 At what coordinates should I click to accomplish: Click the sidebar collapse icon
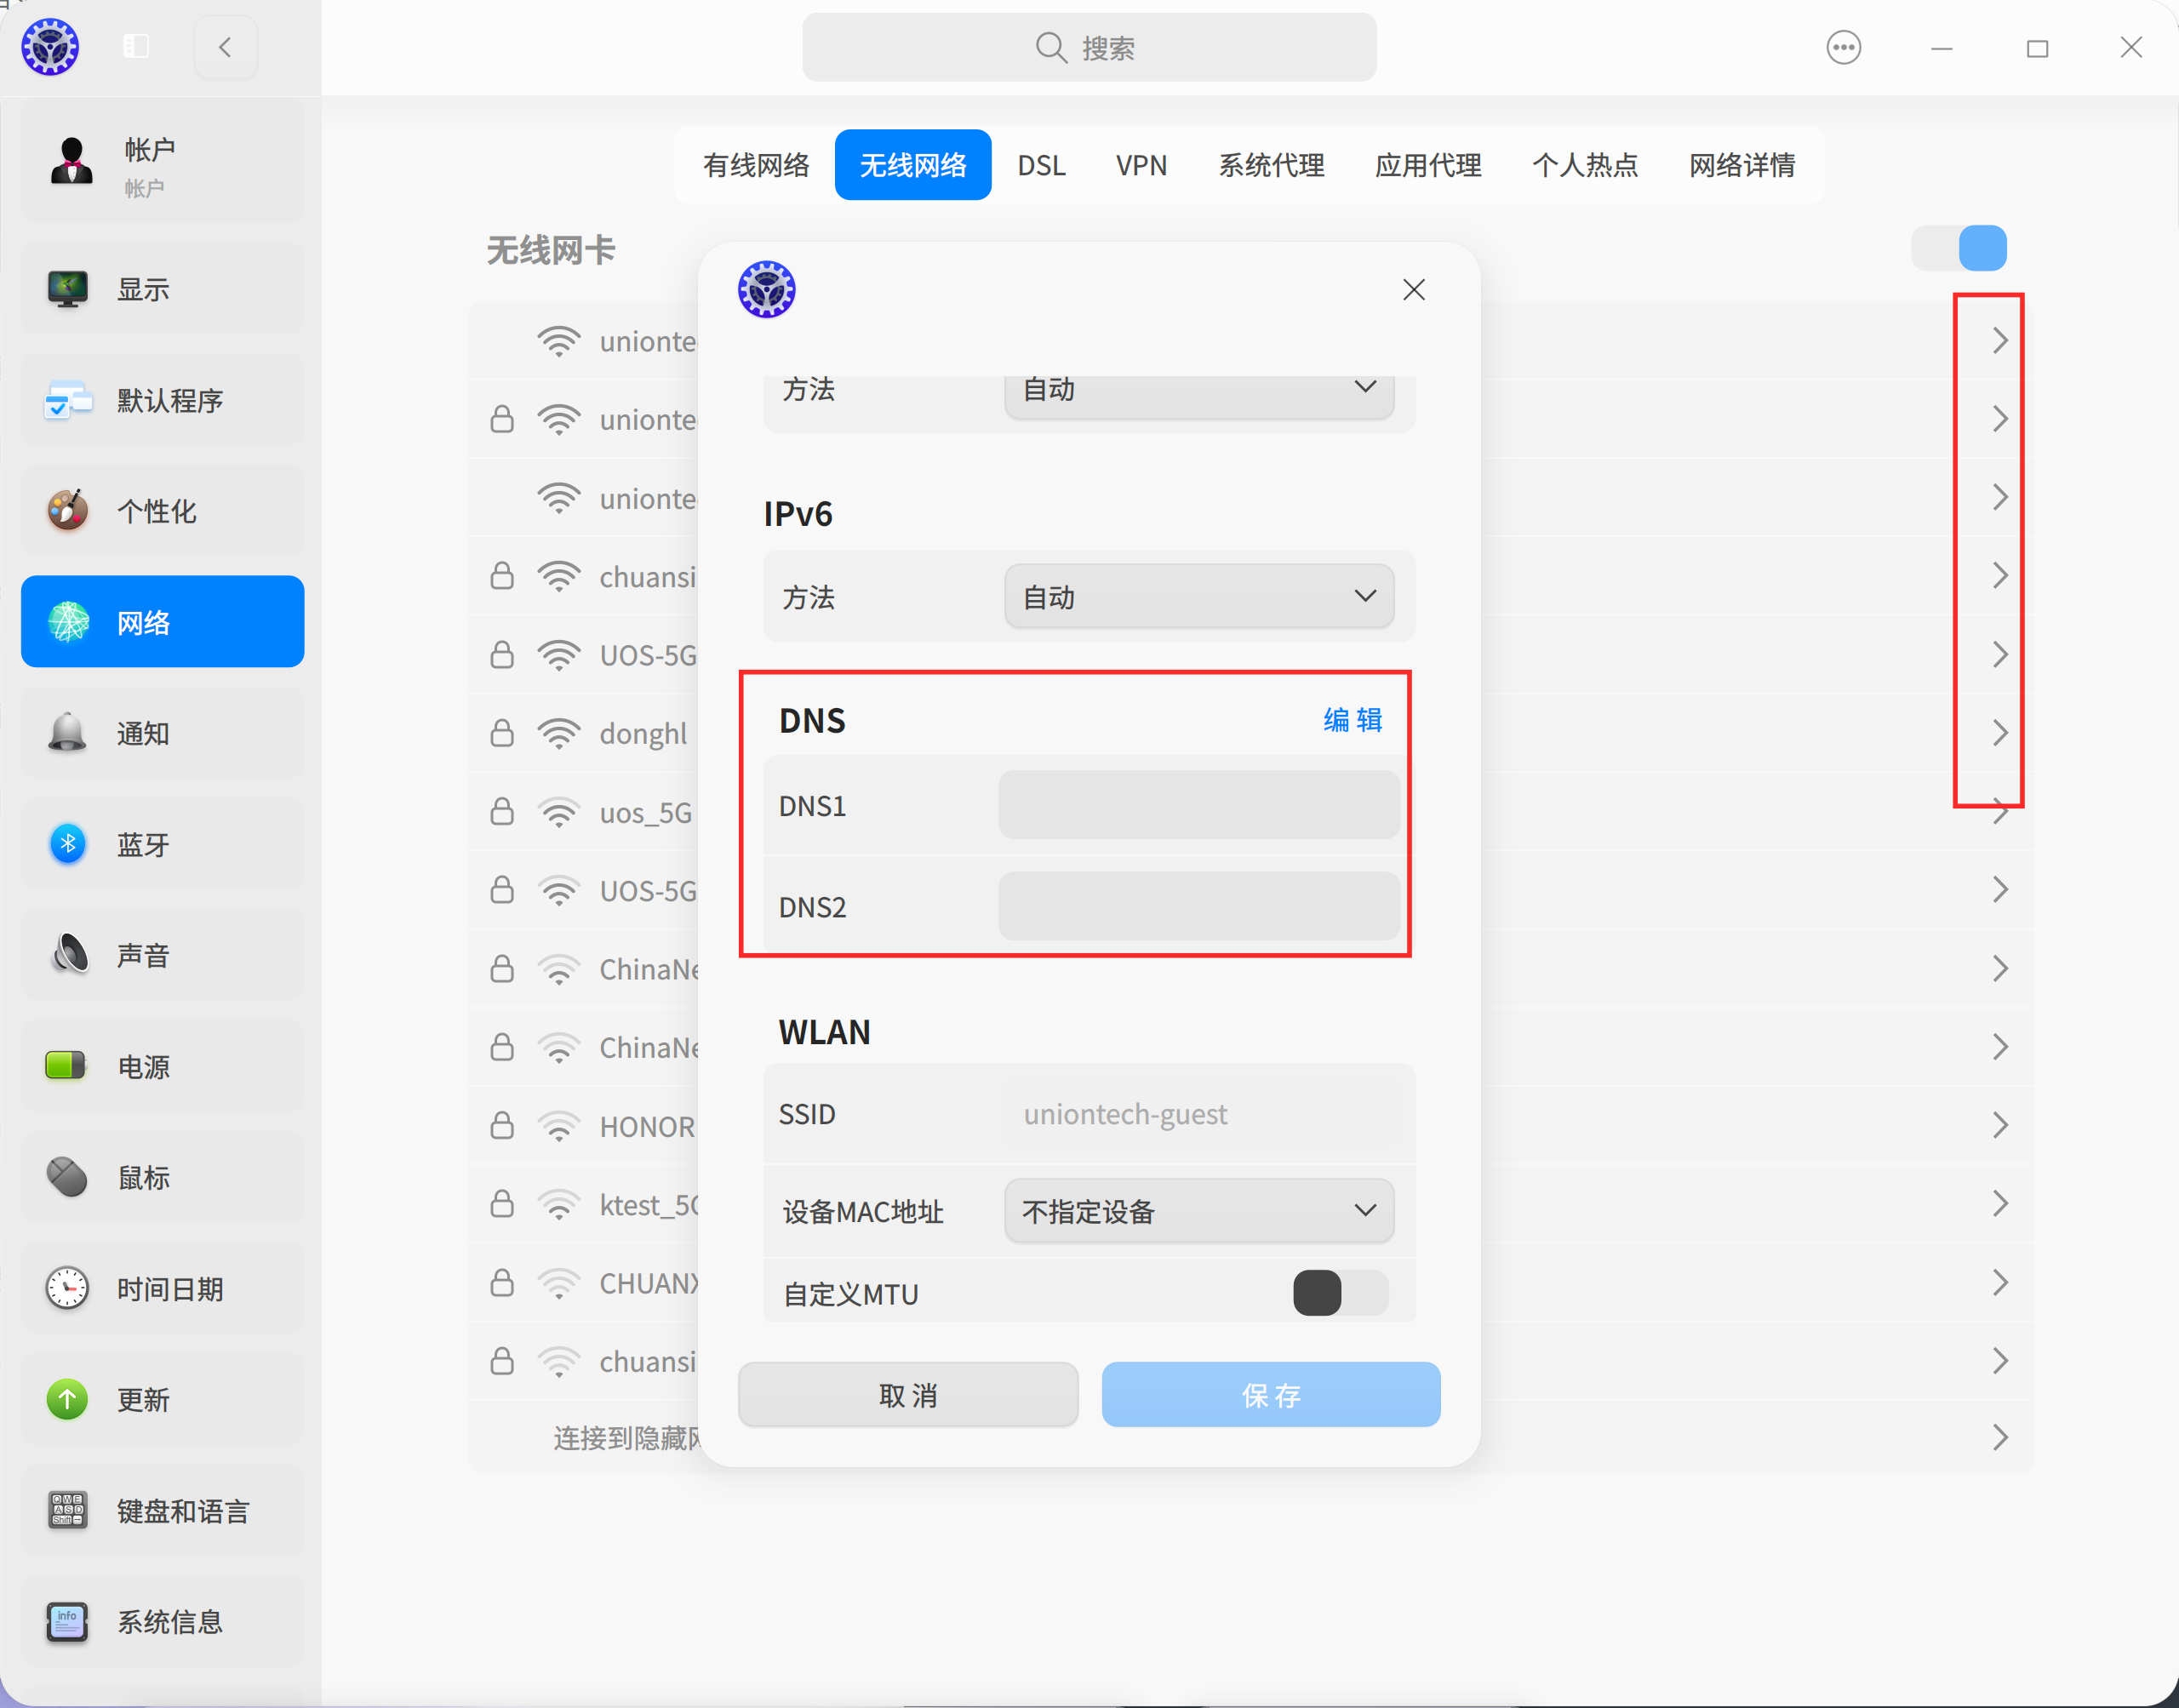click(x=136, y=47)
